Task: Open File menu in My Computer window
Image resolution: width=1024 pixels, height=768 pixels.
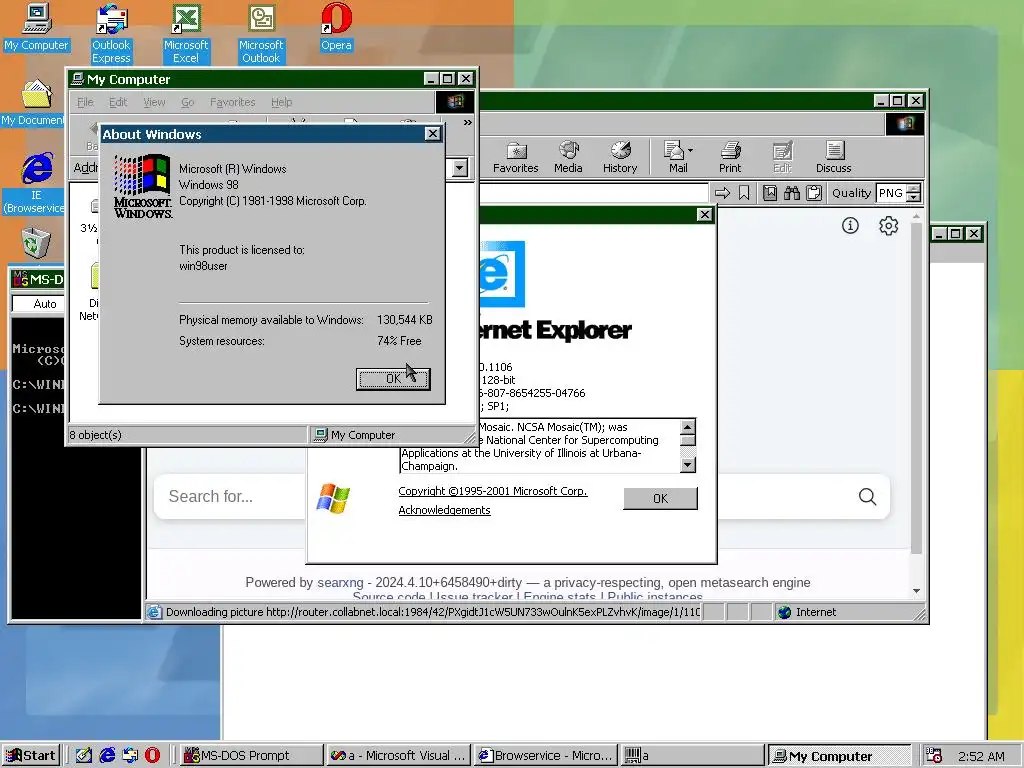Action: (85, 102)
